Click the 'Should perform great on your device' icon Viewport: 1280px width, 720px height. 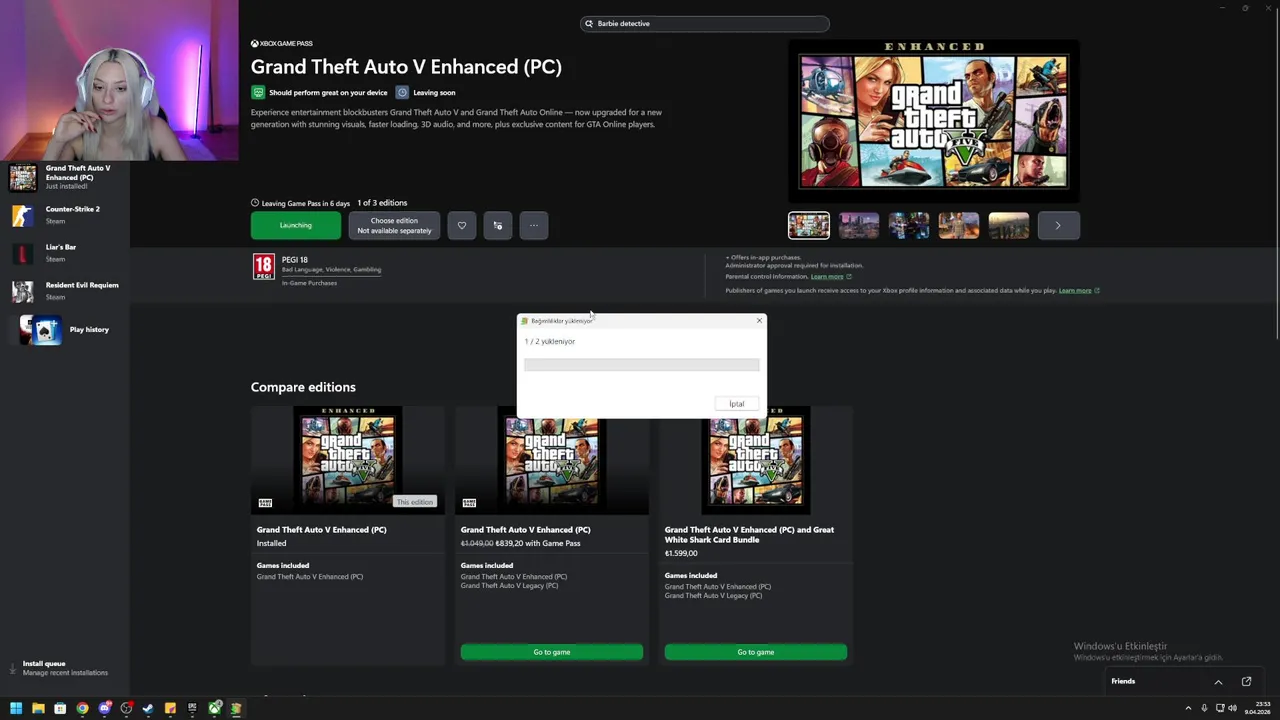(x=258, y=92)
